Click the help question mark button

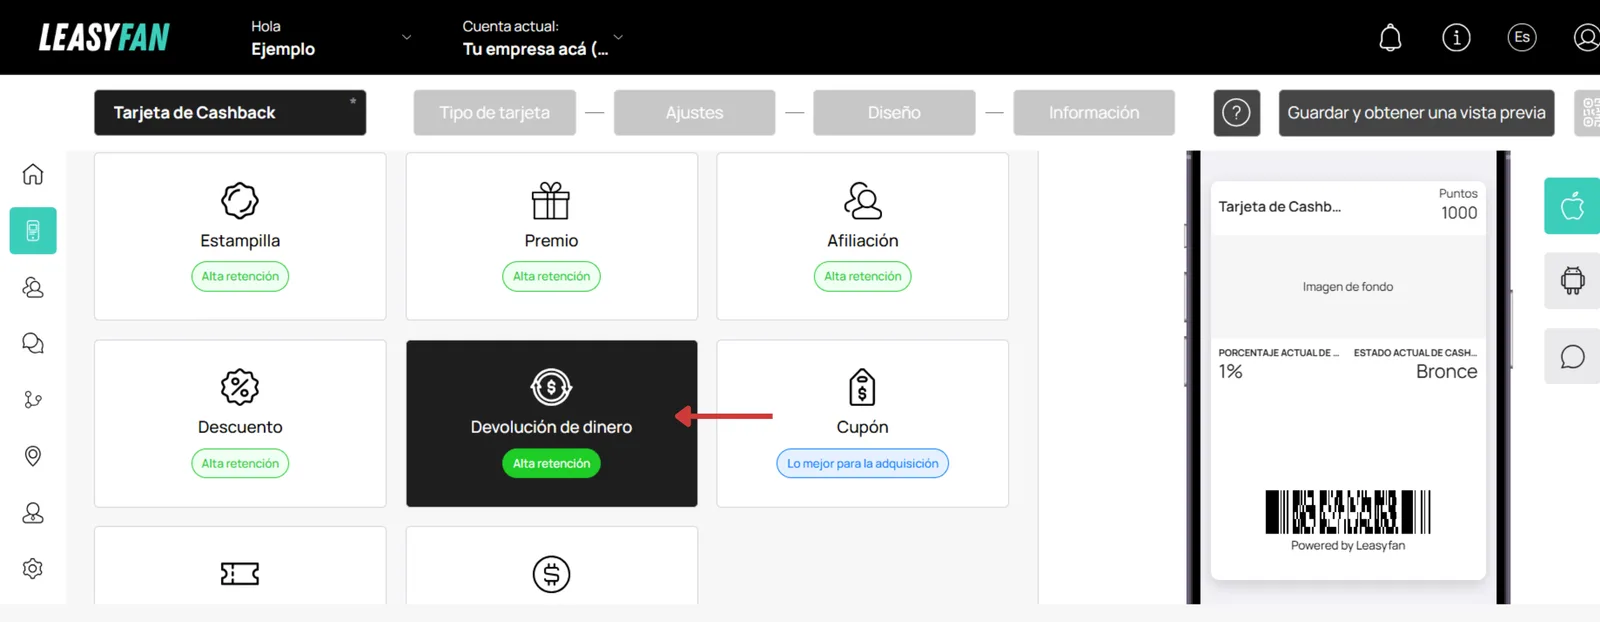point(1236,113)
